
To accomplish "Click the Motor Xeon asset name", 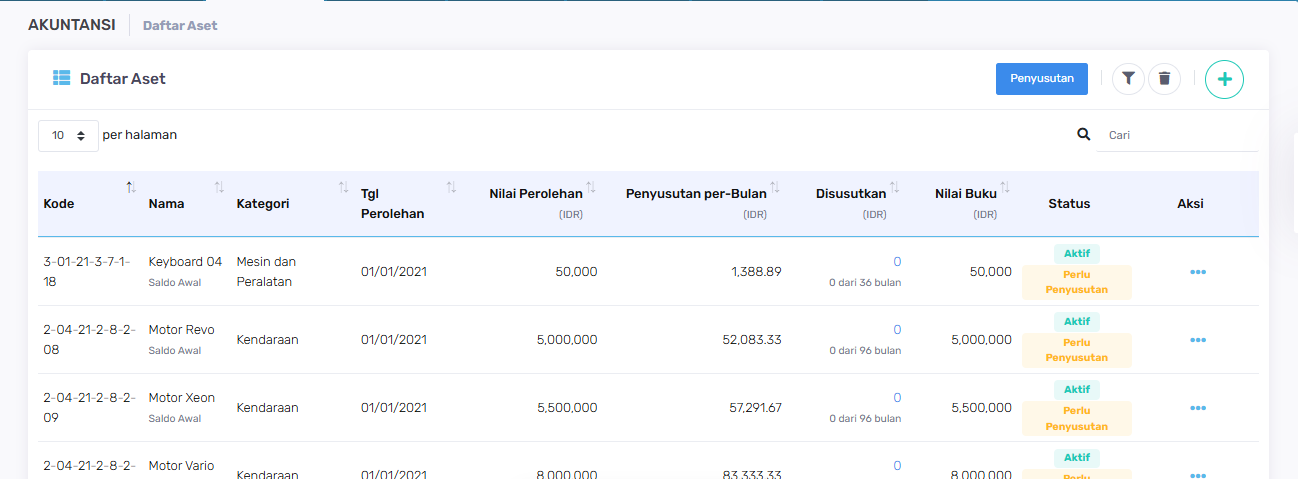I will [181, 398].
